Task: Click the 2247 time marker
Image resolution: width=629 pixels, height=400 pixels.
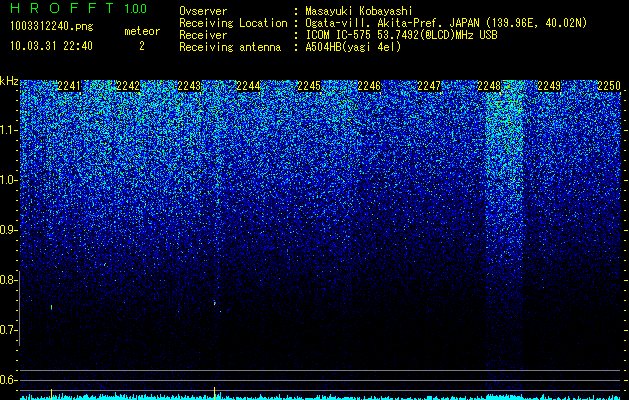Action: click(429, 86)
